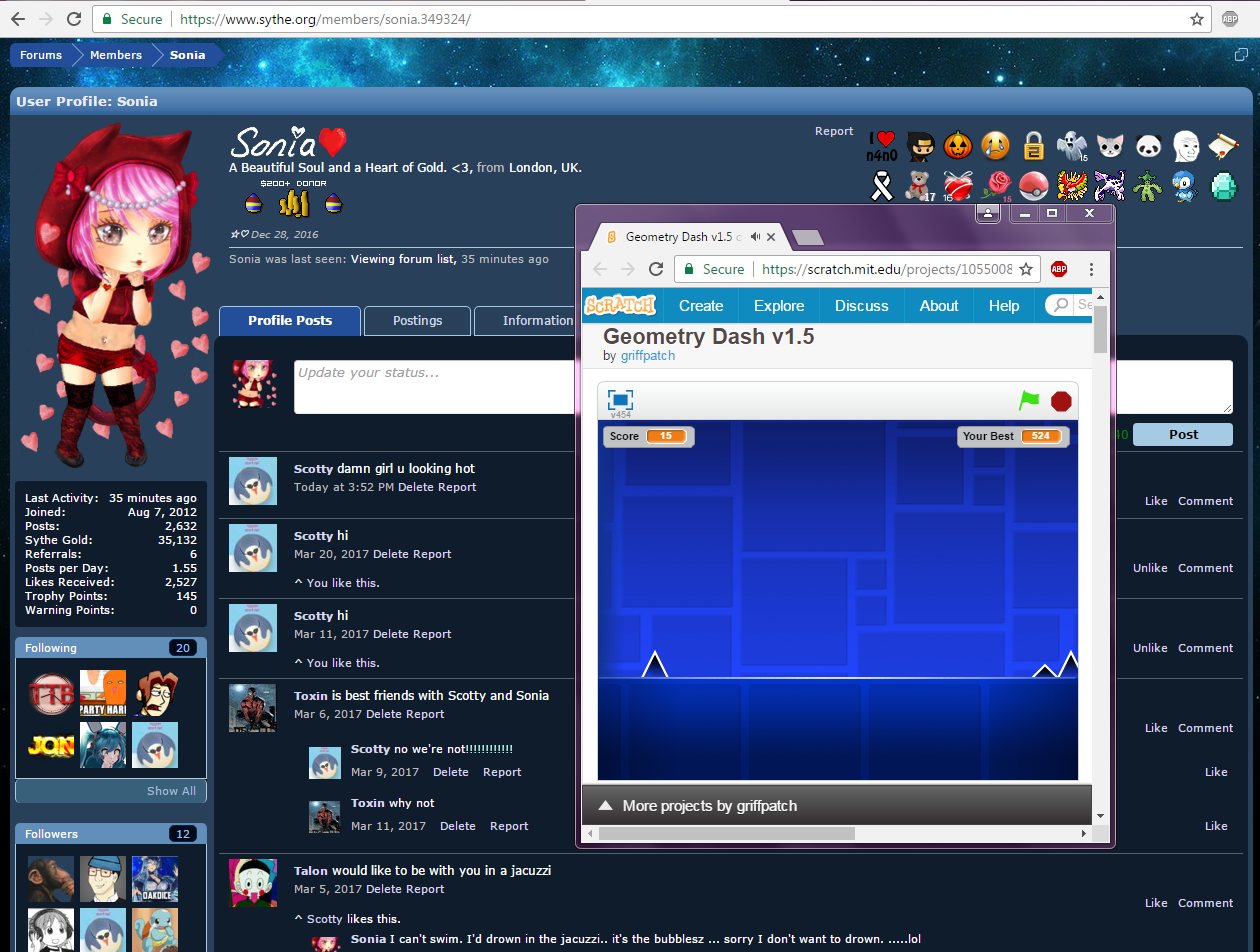Stop the Scratch project with red stop sign

click(1061, 401)
